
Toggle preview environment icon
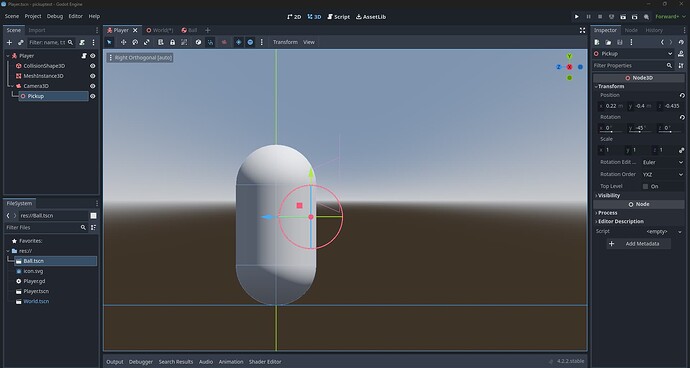[250, 42]
